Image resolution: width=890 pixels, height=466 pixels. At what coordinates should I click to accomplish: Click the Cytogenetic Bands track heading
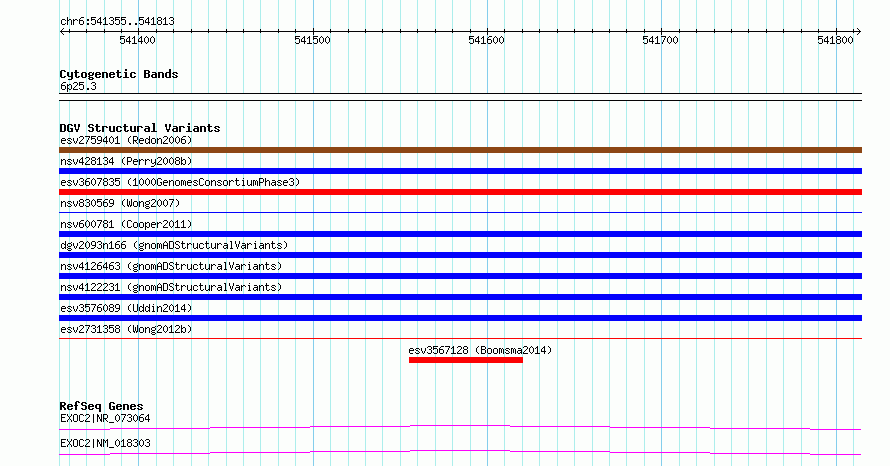(x=119, y=74)
